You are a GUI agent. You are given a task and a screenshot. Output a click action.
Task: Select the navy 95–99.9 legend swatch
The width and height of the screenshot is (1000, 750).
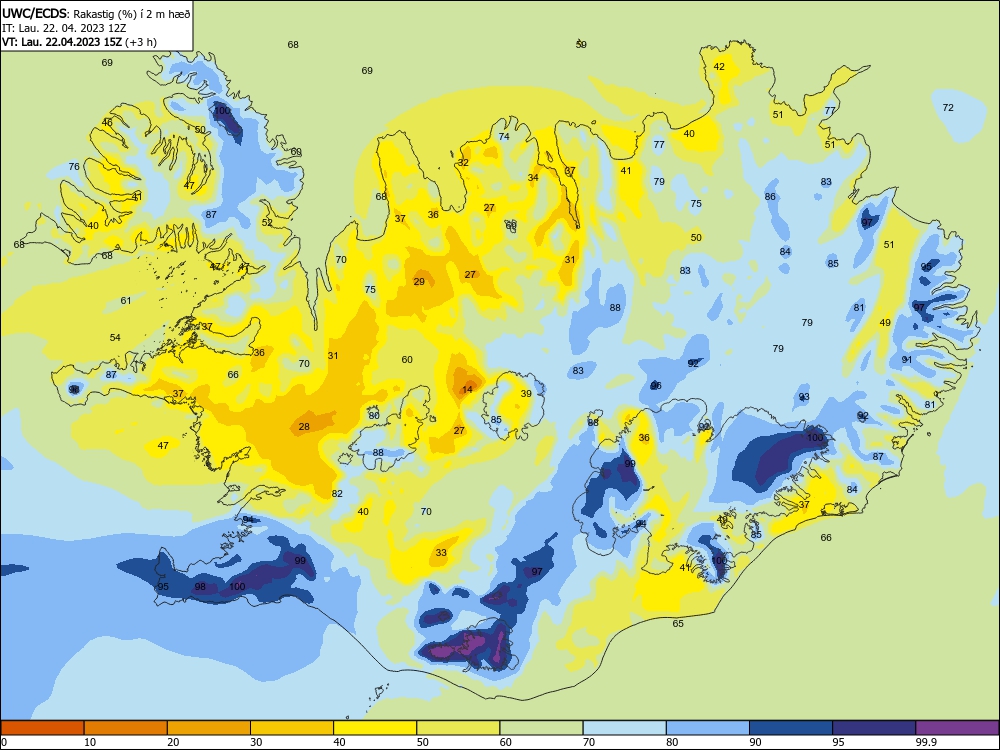[874, 728]
